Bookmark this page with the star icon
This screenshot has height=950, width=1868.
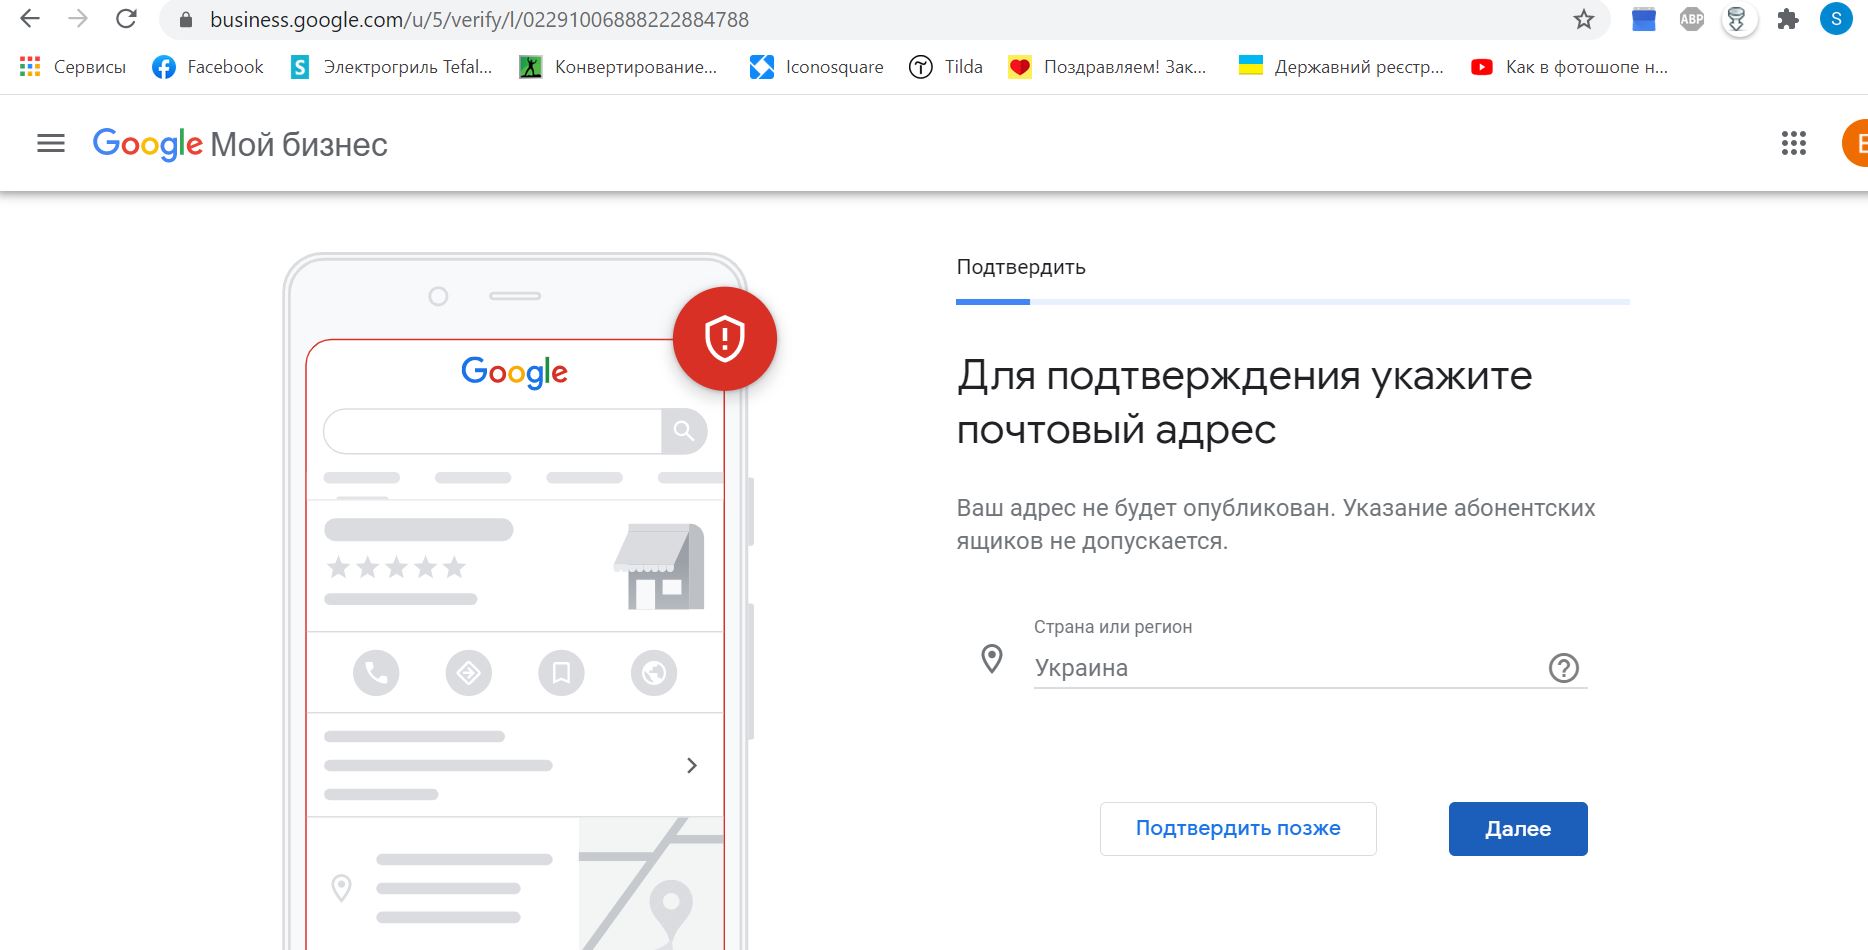point(1584,19)
